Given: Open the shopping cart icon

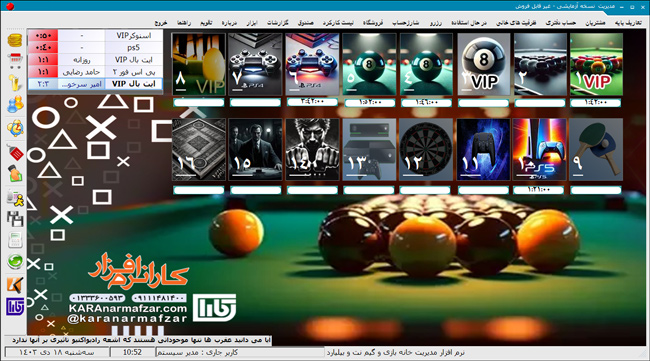Looking at the screenshot, I should pos(15,61).
